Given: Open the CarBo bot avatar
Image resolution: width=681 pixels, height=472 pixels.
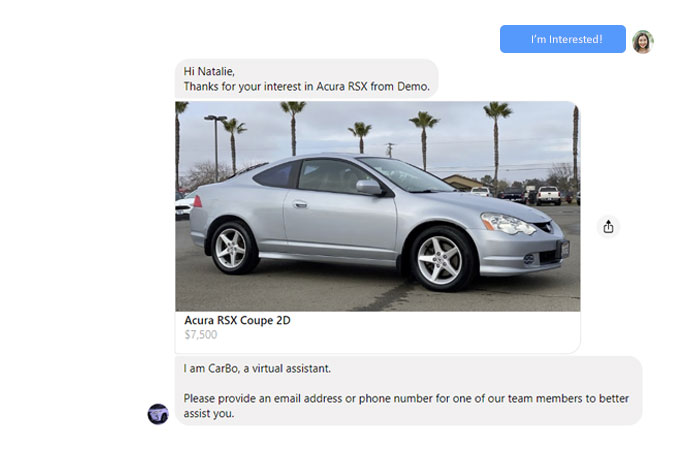Looking at the screenshot, I should 158,414.
